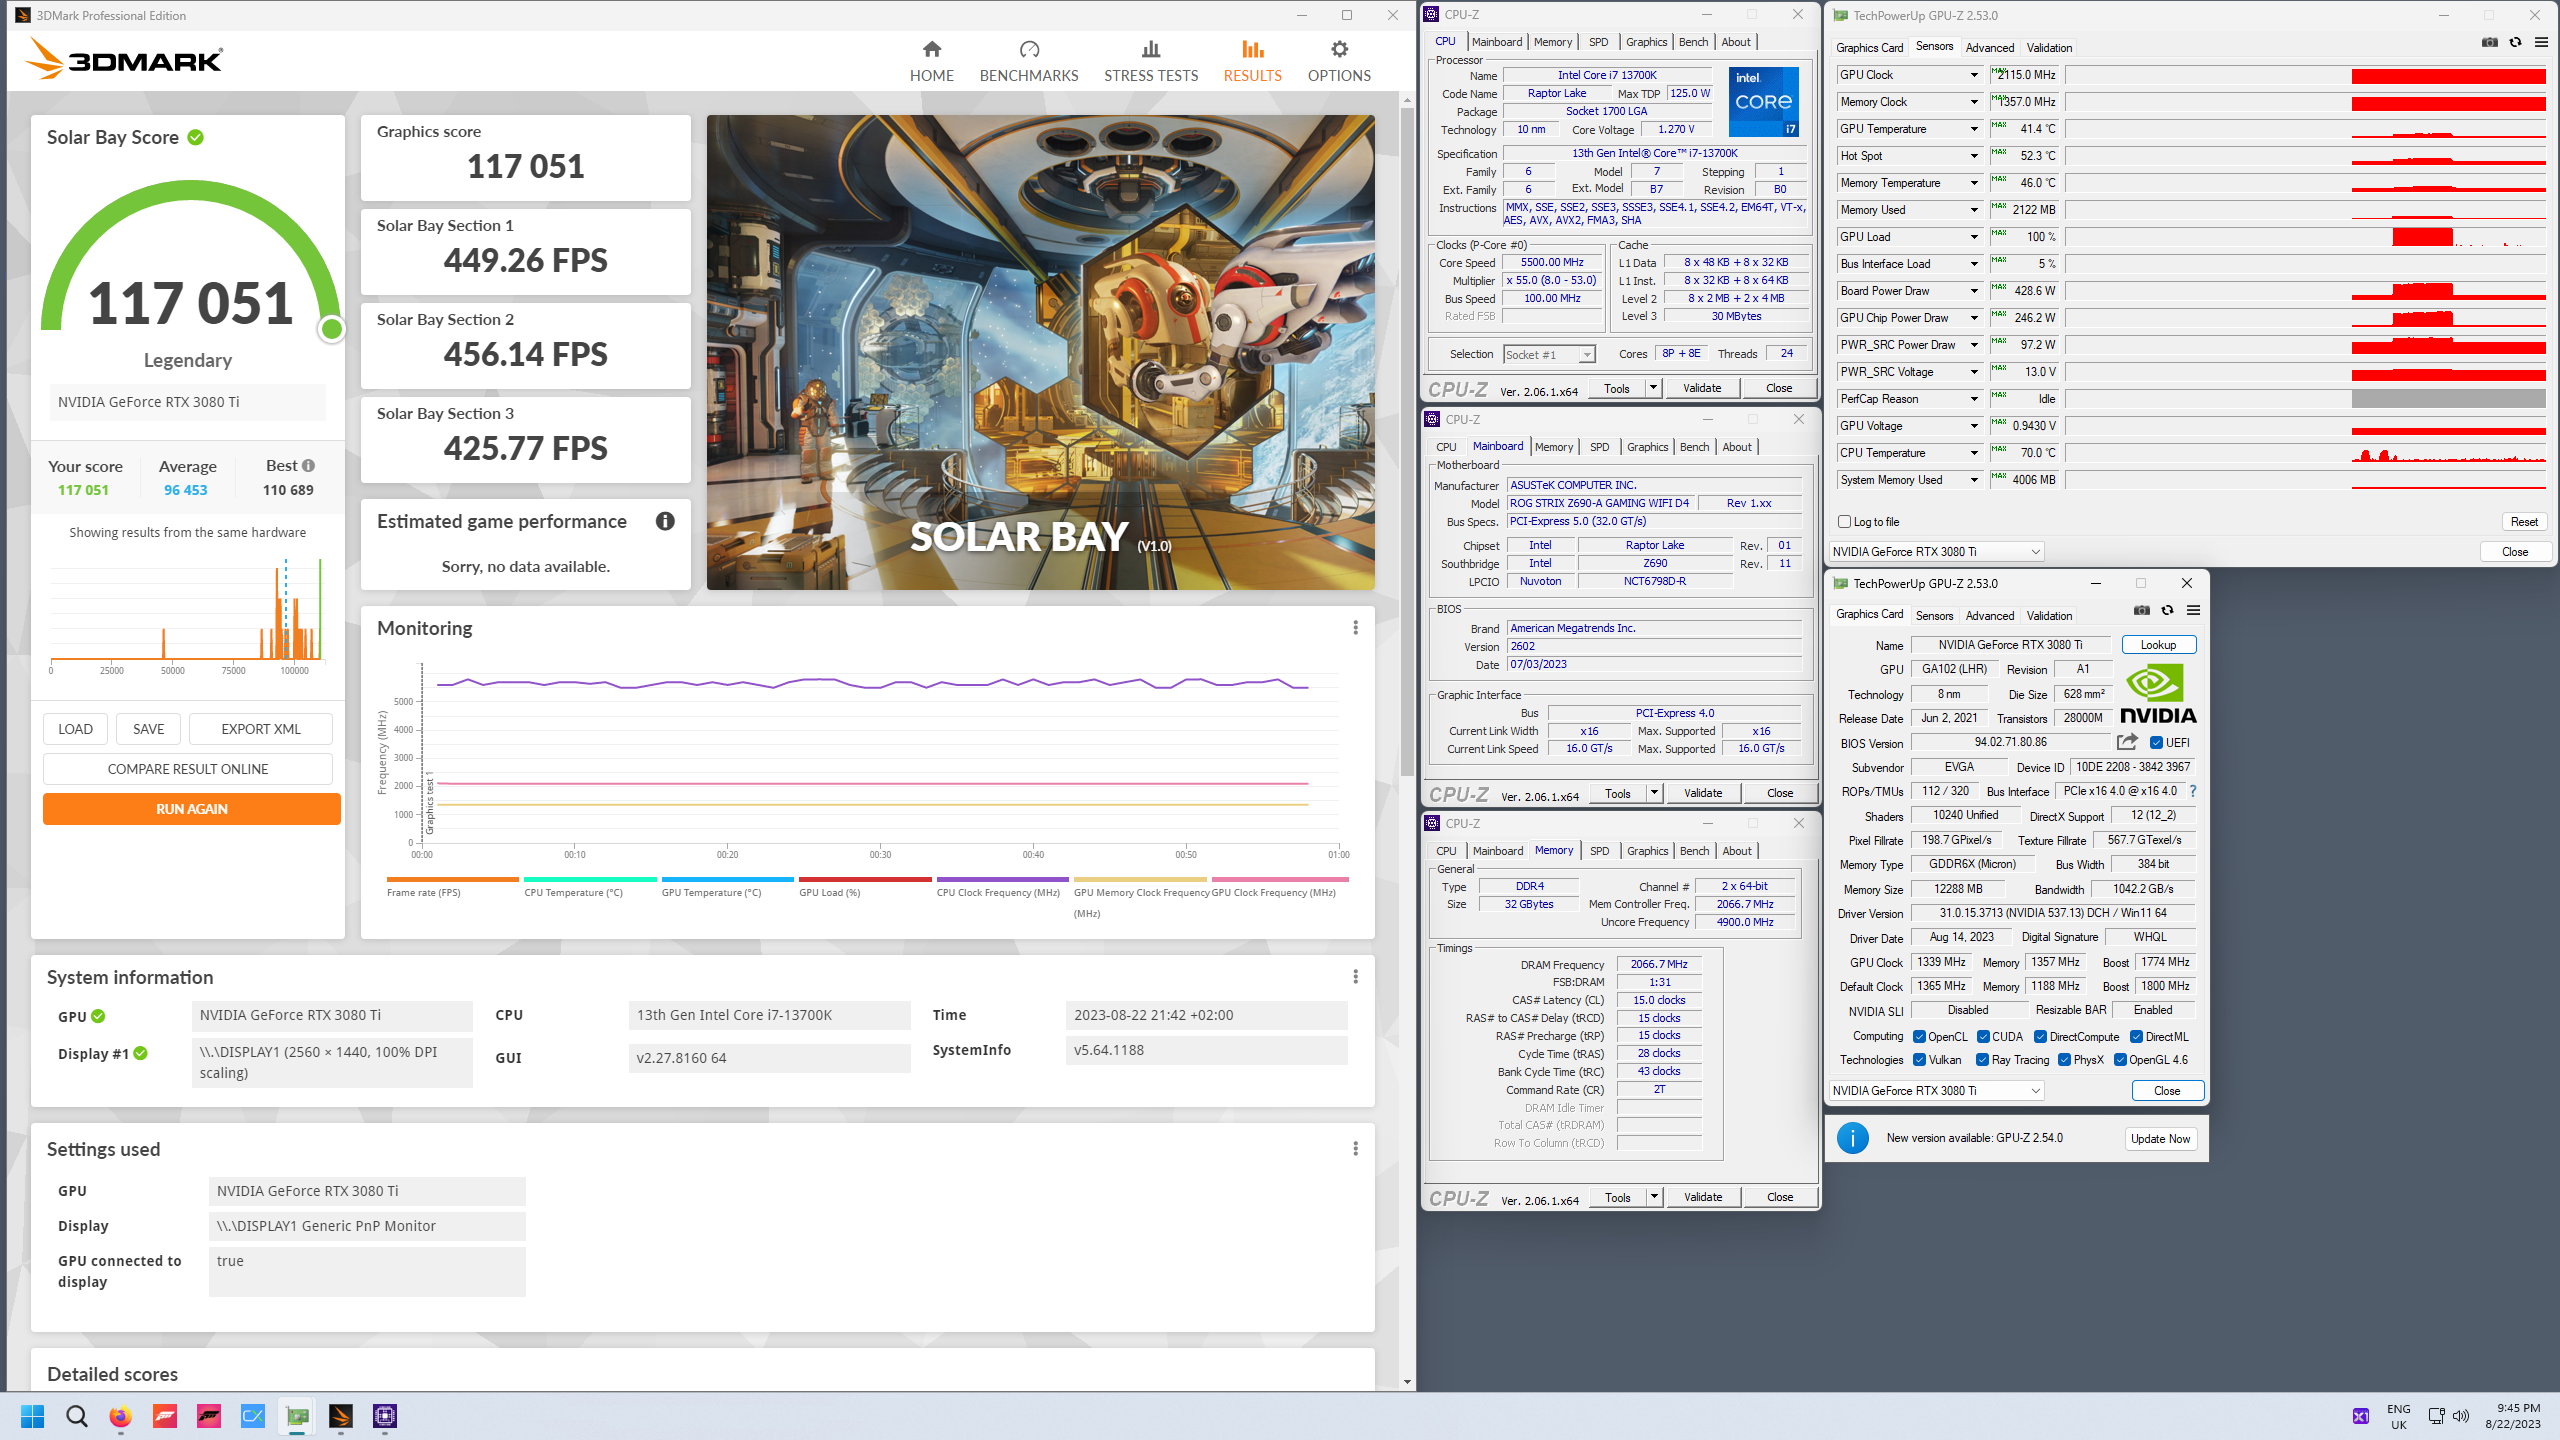This screenshot has height=1440, width=2560.
Task: Click the 3DMark vertical scrollbar thumb
Action: [x=1406, y=440]
